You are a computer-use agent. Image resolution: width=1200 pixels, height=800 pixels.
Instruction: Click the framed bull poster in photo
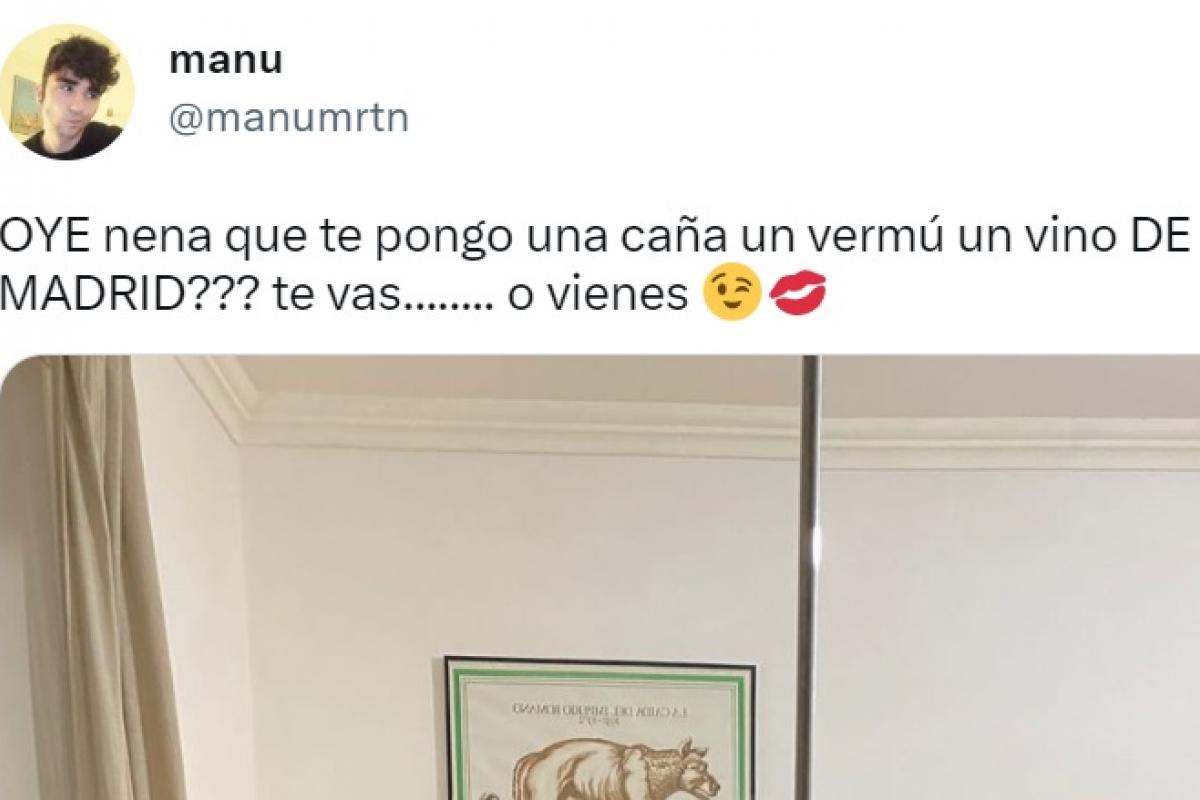(x=600, y=728)
